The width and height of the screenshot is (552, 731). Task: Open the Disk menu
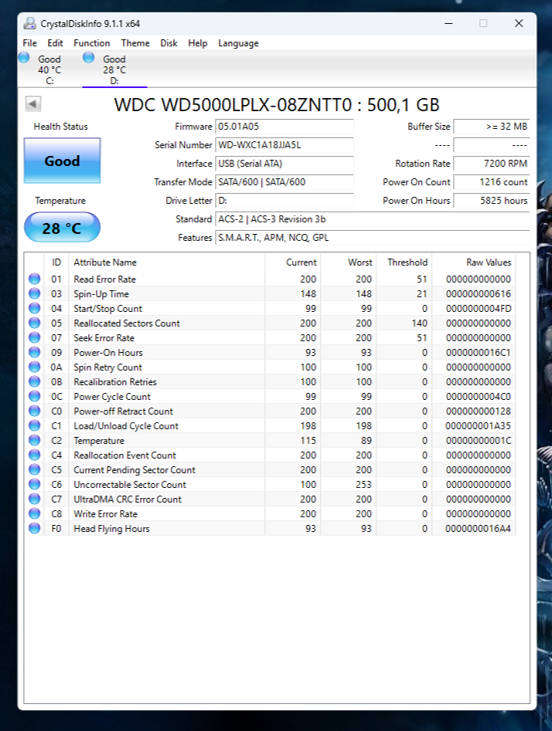tap(168, 43)
